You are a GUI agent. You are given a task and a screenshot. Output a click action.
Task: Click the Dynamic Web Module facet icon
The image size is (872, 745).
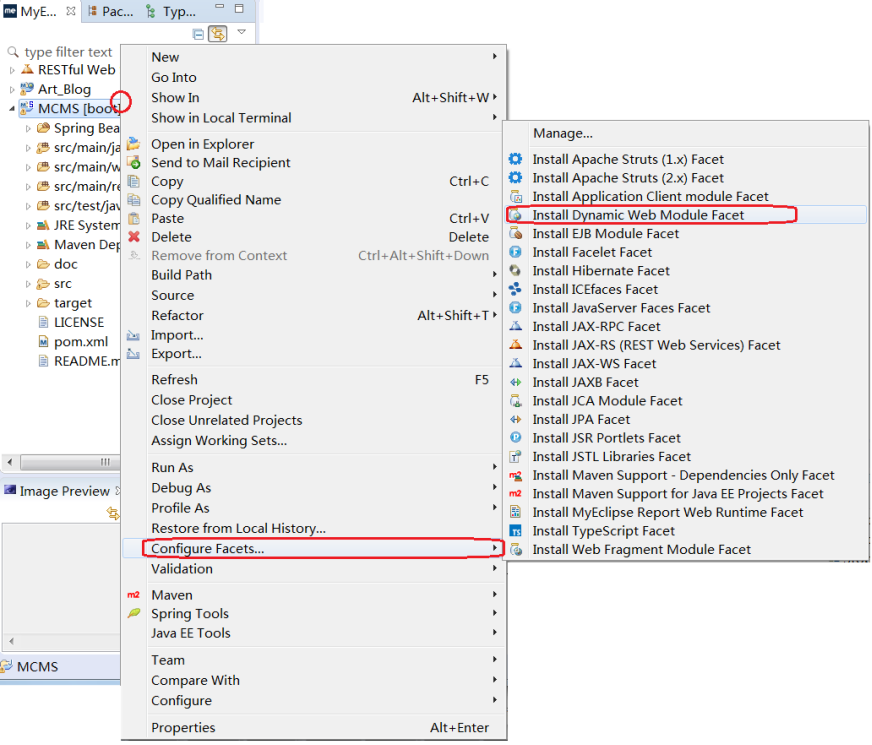tap(516, 215)
